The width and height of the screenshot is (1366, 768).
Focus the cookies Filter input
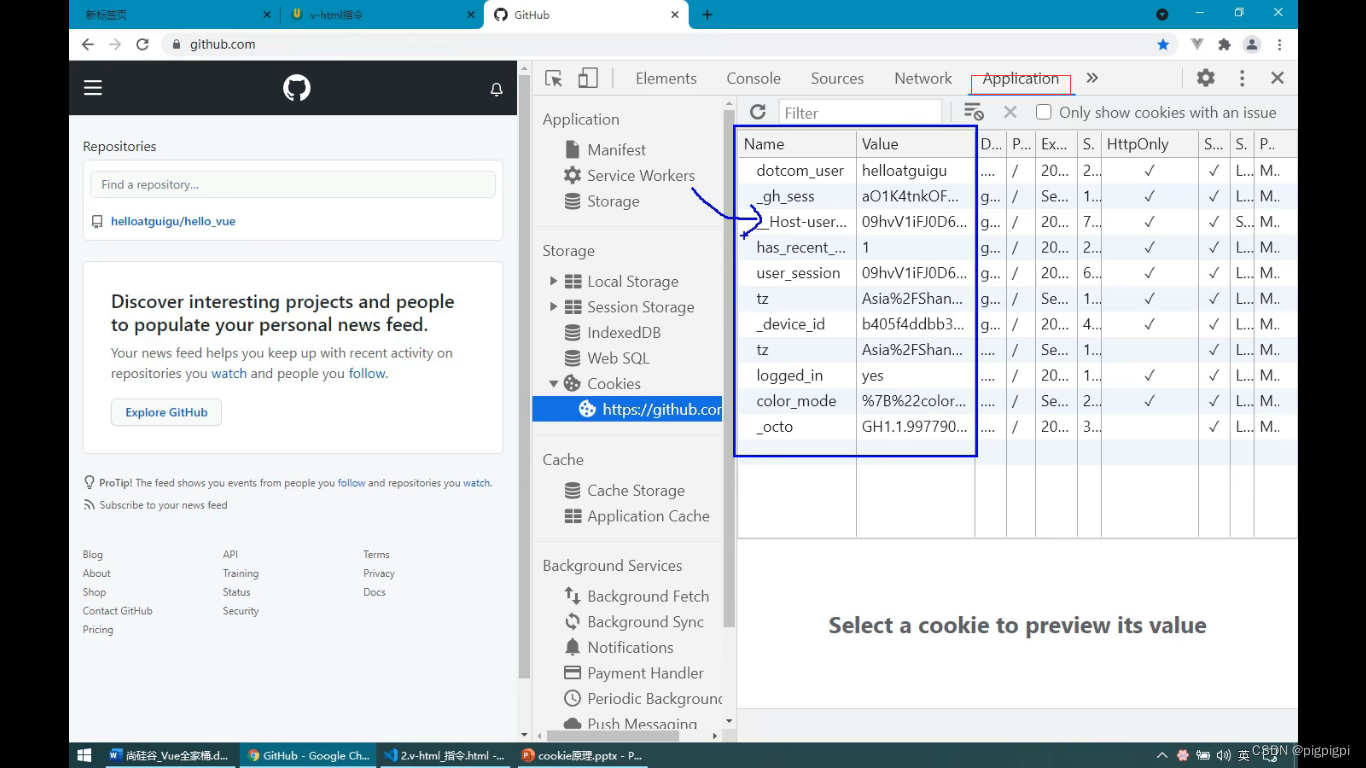(861, 112)
